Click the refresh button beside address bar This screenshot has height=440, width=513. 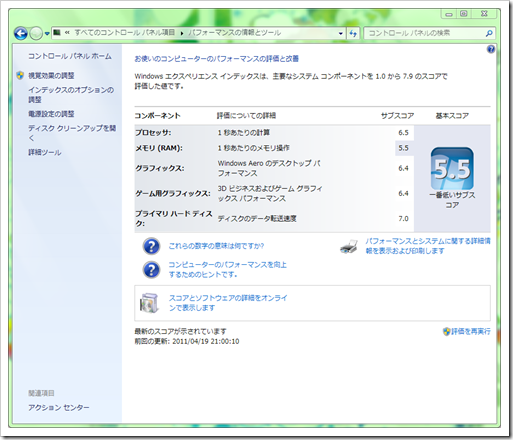point(353,33)
